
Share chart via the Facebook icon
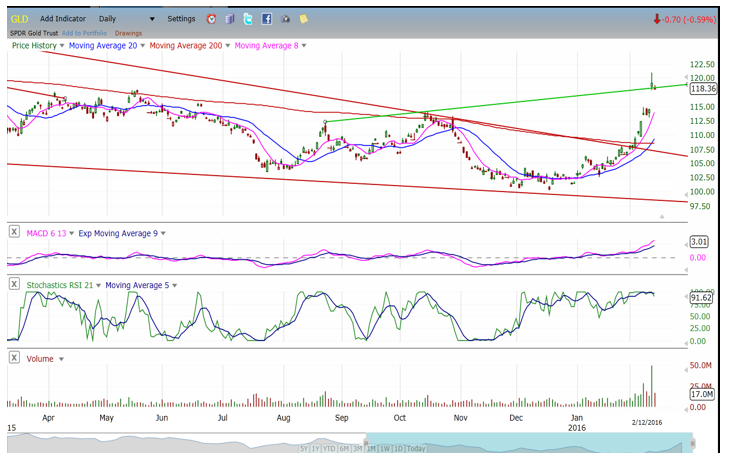tap(266, 19)
